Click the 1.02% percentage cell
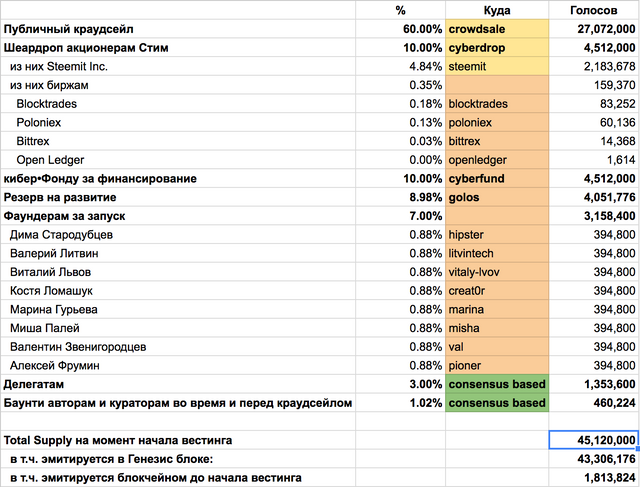 click(400, 403)
